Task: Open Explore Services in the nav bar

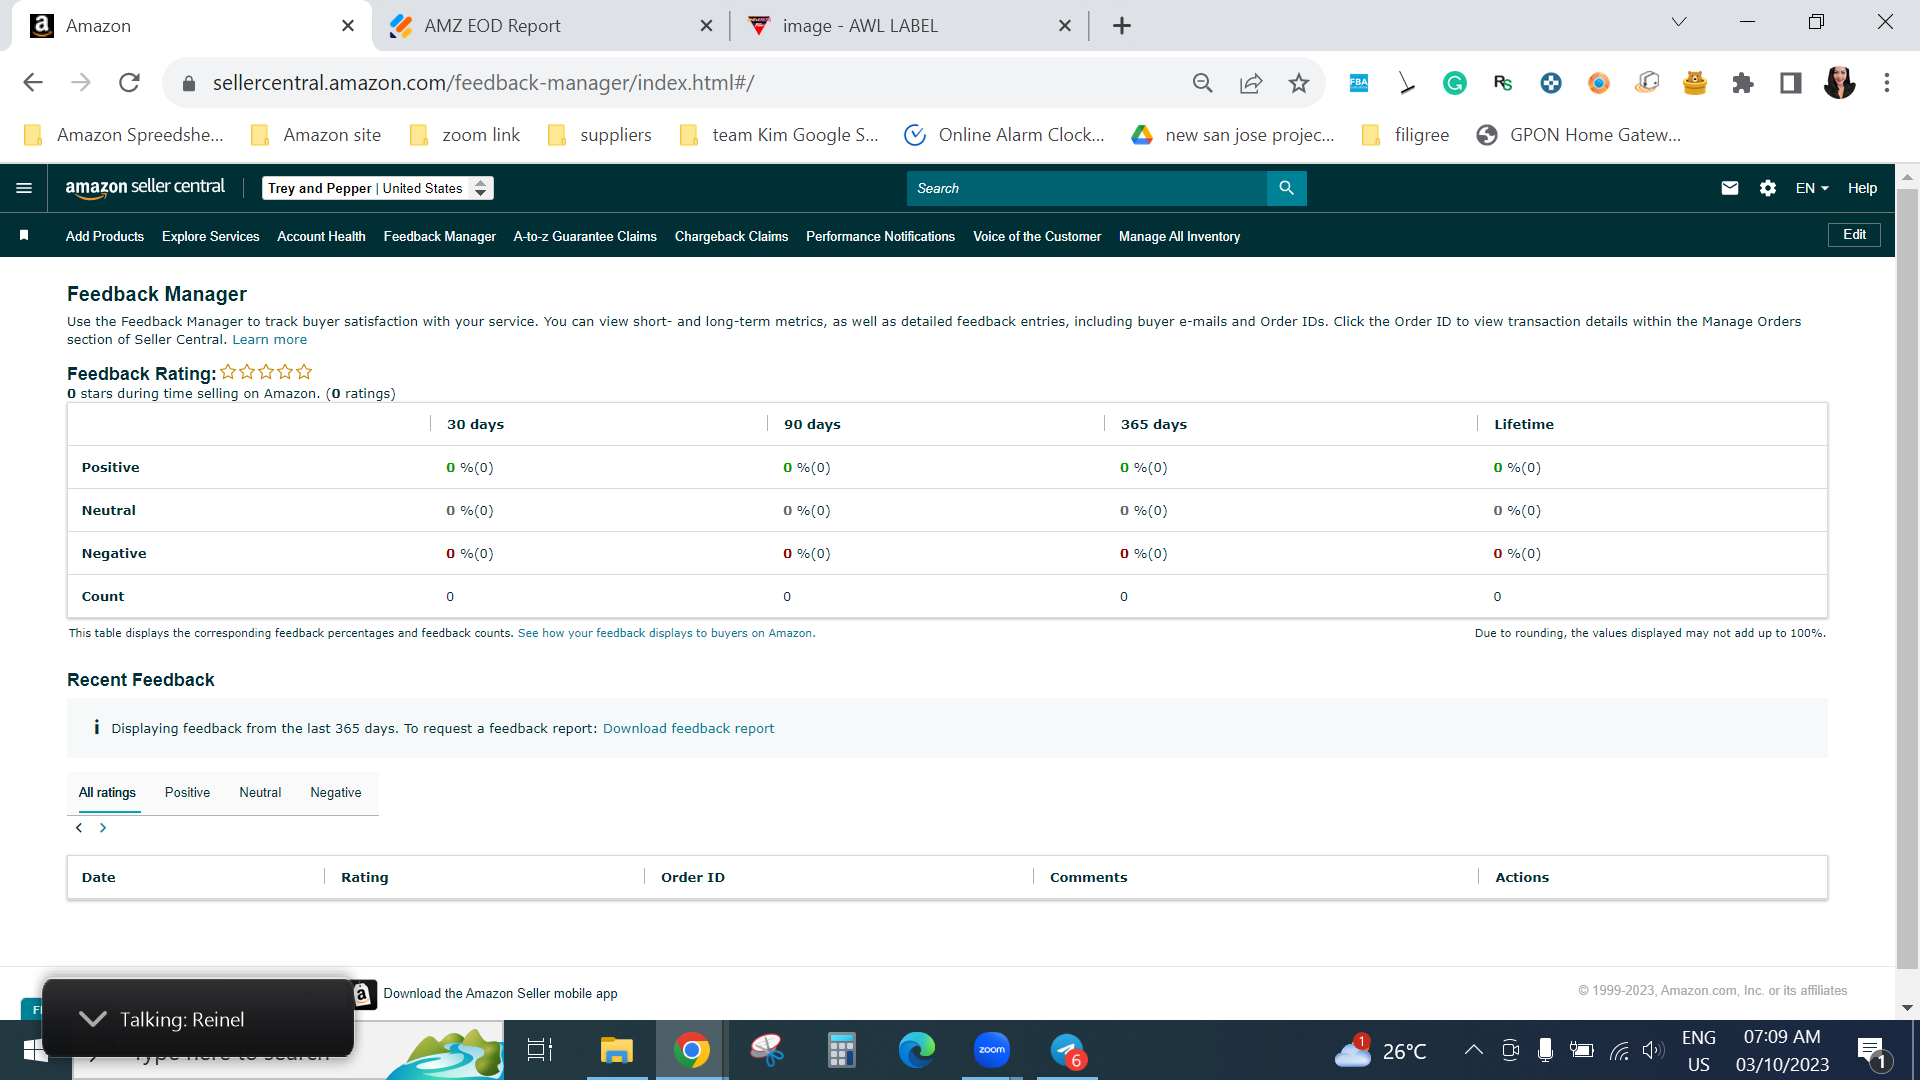Action: click(210, 236)
